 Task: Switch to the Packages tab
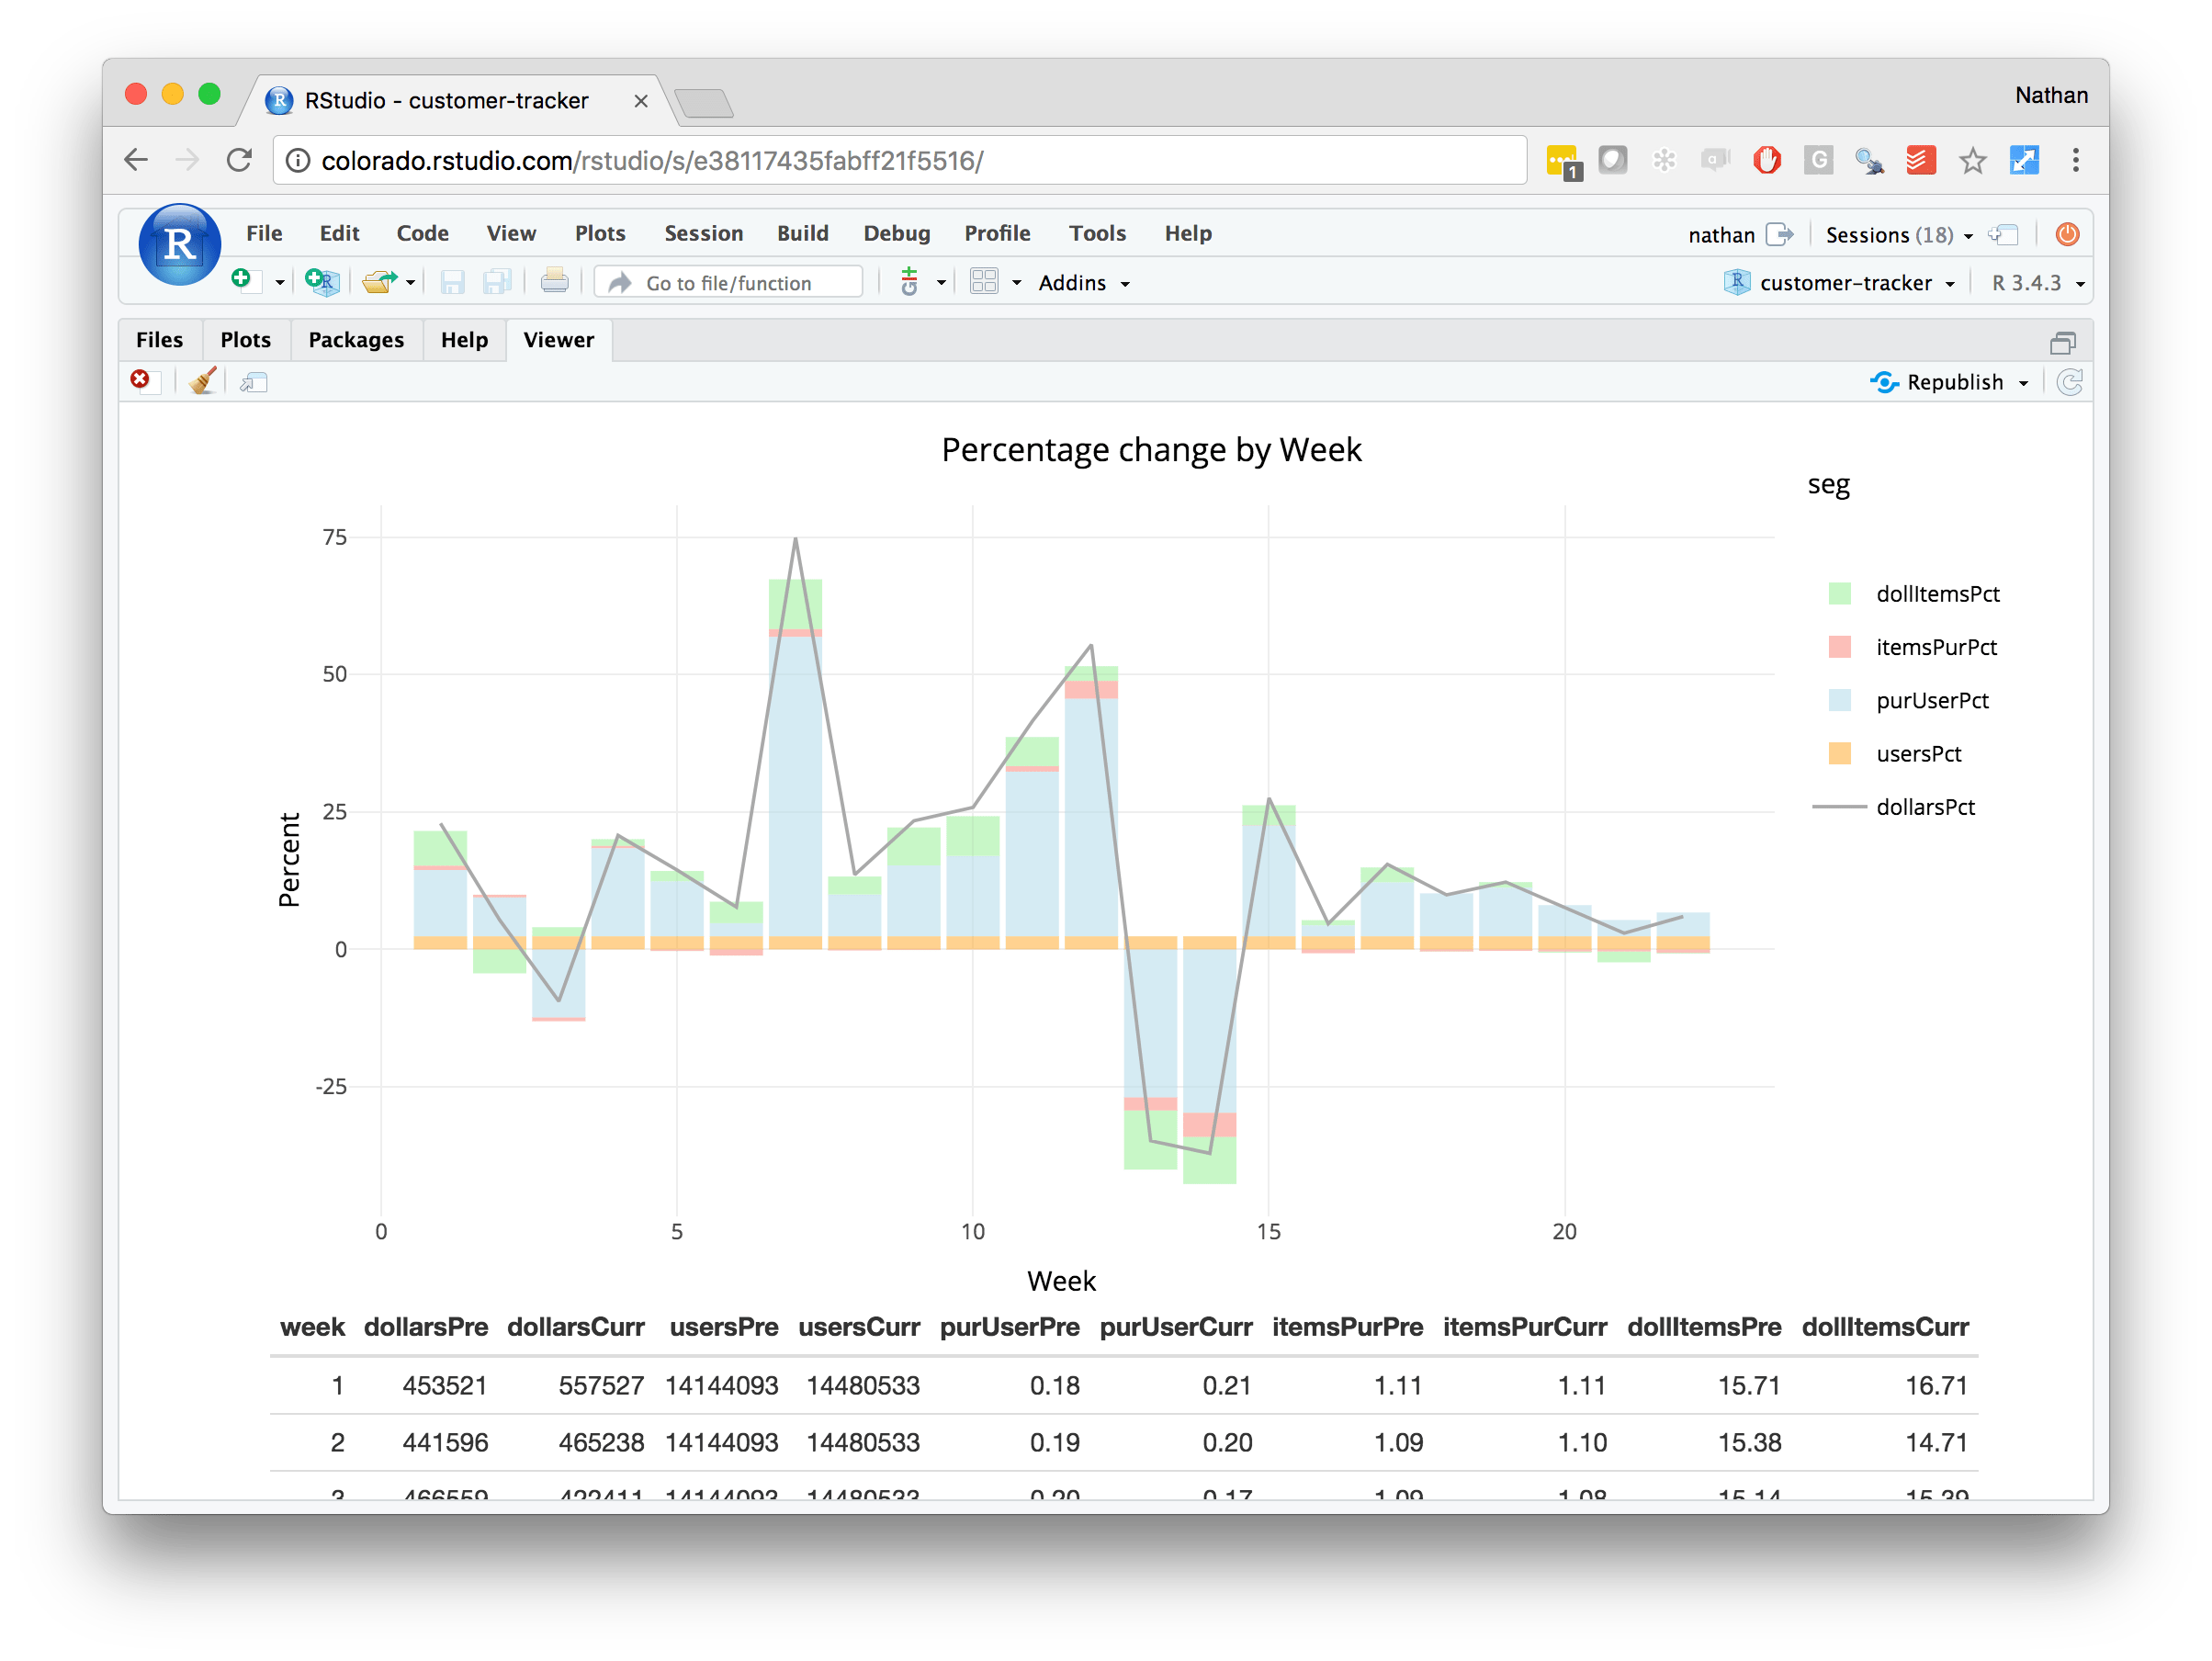[356, 339]
